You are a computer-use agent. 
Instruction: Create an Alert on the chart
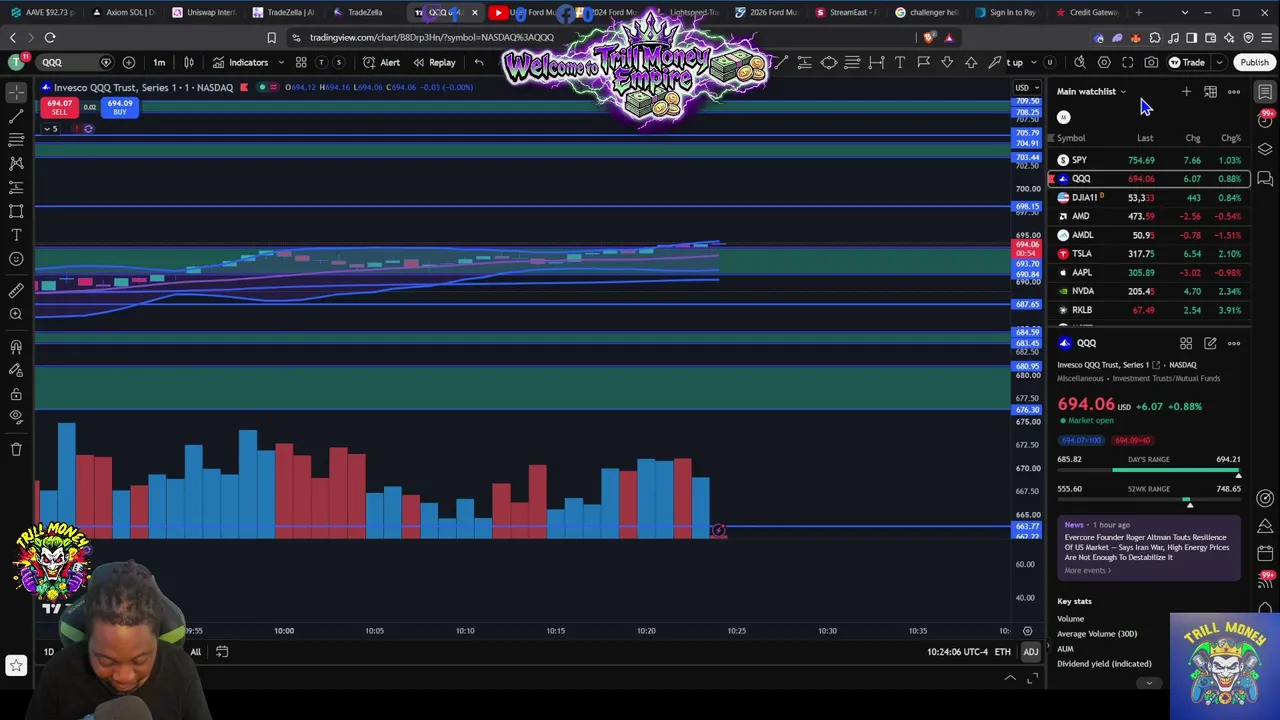[x=381, y=62]
